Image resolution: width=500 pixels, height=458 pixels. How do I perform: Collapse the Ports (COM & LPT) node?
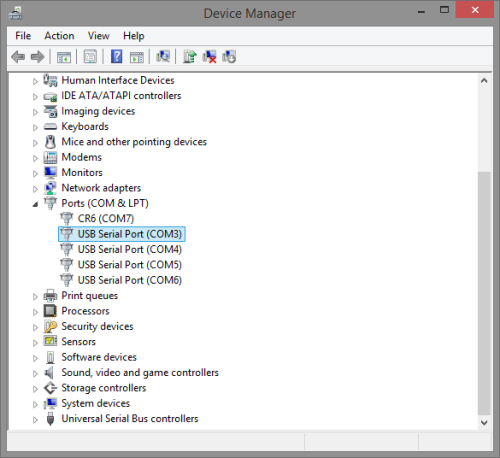pos(35,204)
